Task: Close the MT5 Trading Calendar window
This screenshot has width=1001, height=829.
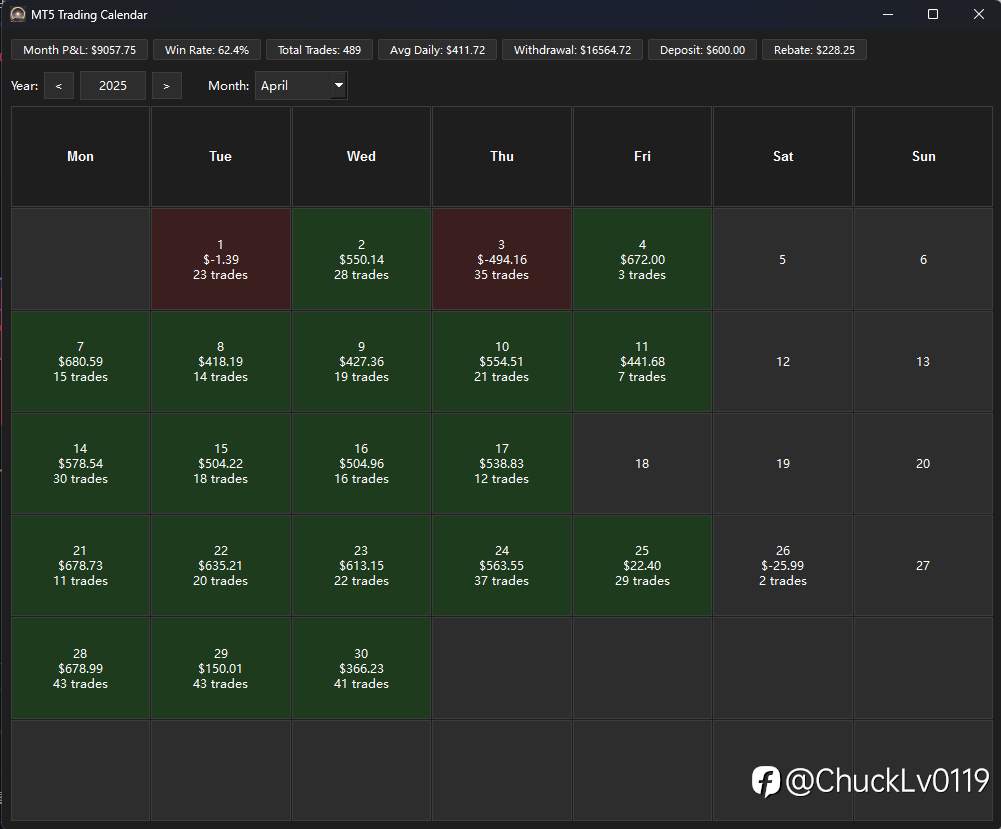Action: click(x=979, y=14)
